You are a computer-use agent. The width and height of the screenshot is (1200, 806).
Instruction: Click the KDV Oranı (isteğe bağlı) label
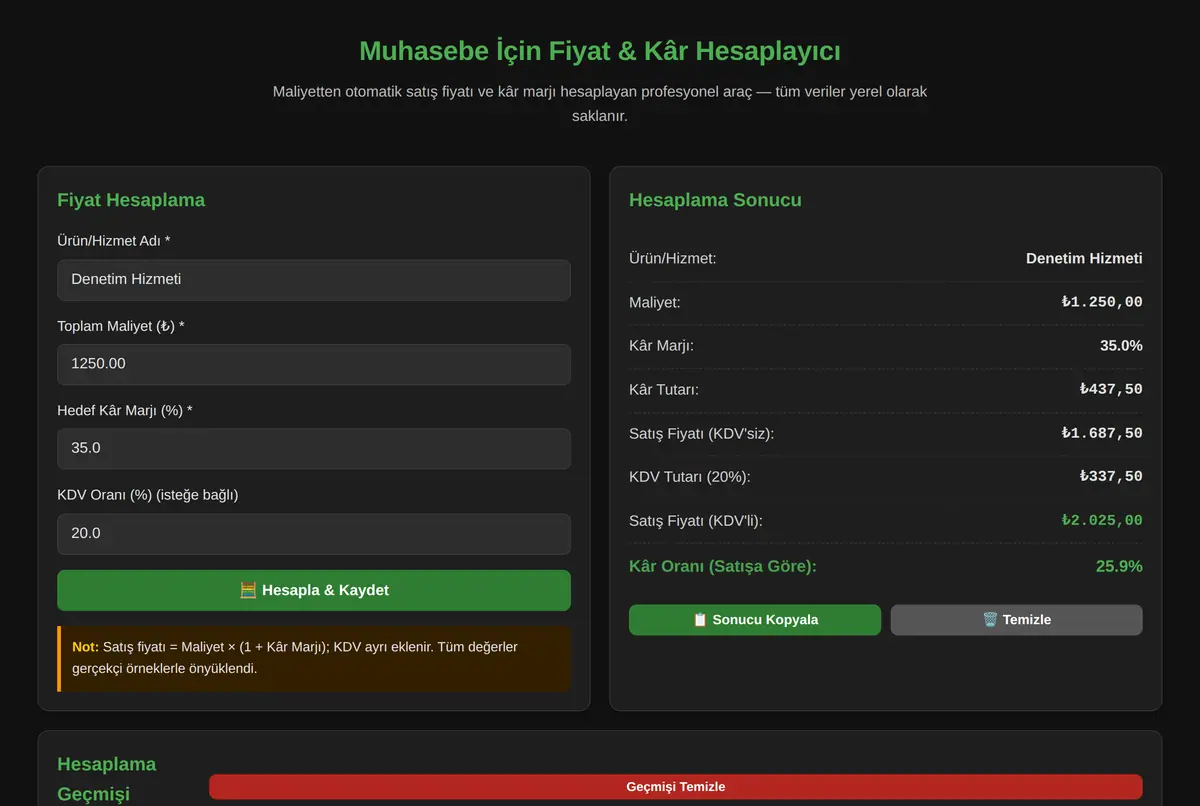[148, 495]
